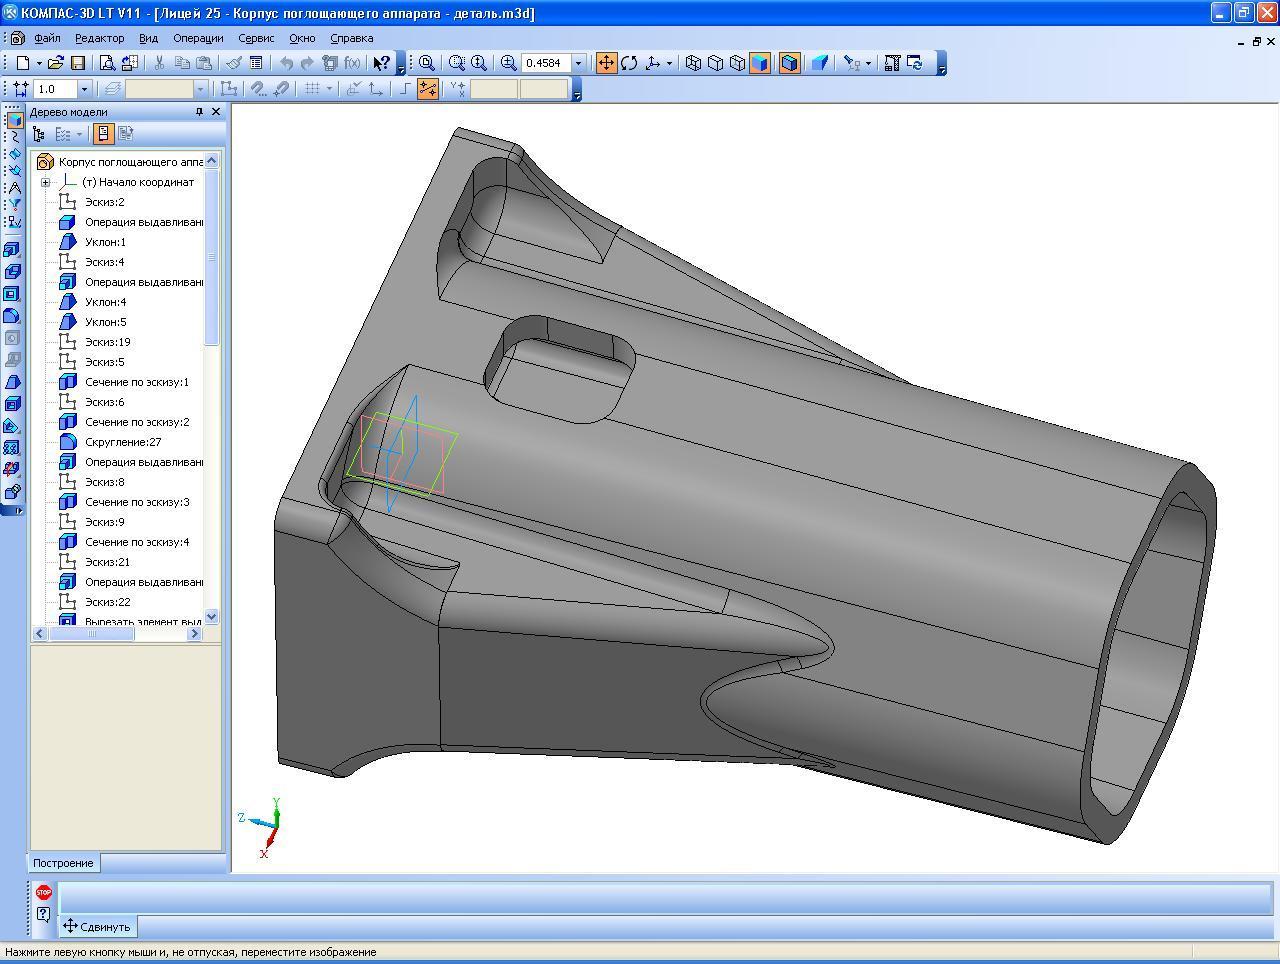Expand the Начало координат tree node
Viewport: 1280px width, 964px height.
tap(45, 182)
